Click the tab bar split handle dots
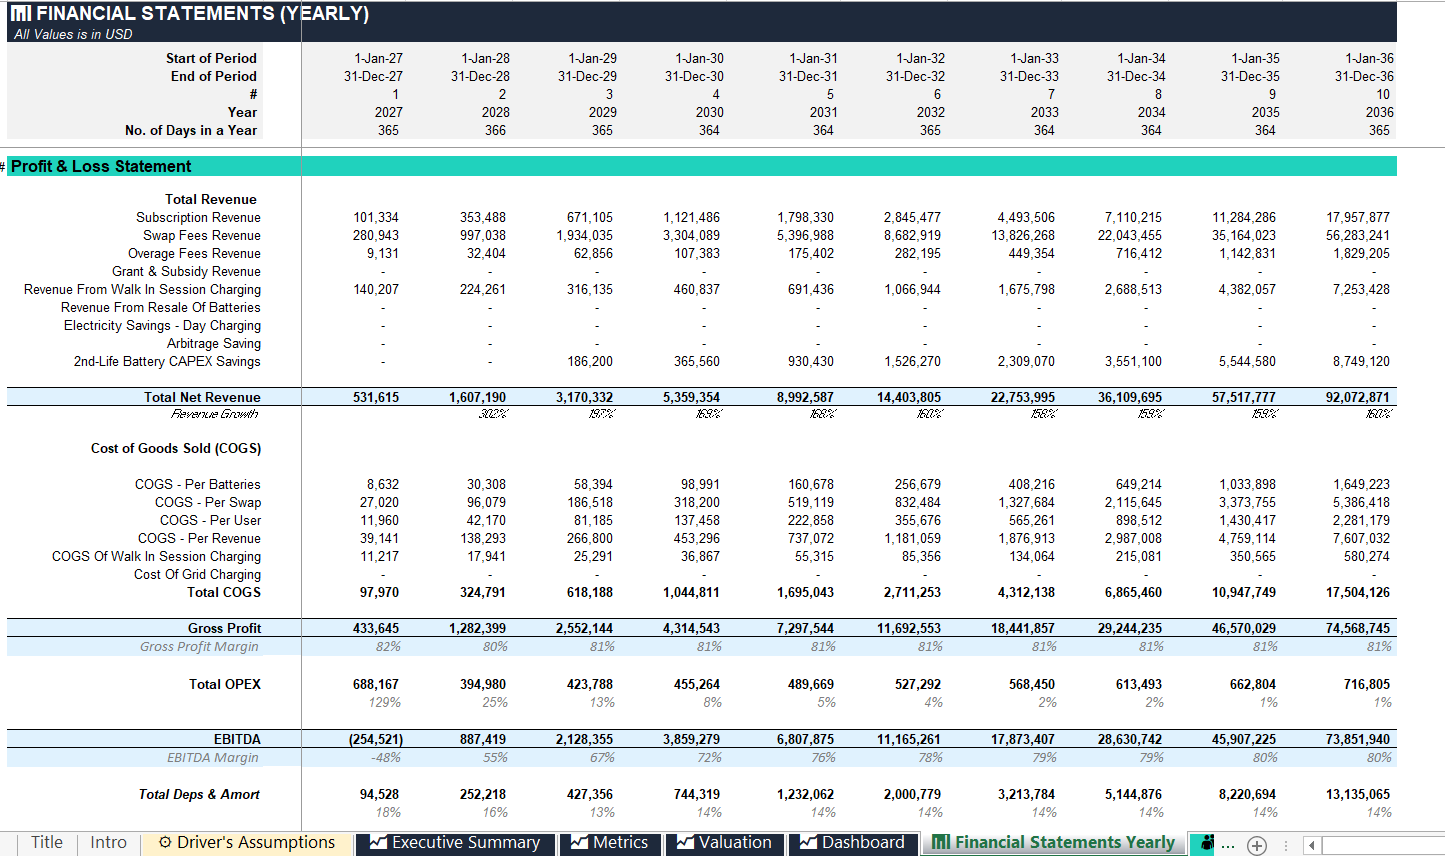The height and width of the screenshot is (856, 1445). coord(1286,845)
